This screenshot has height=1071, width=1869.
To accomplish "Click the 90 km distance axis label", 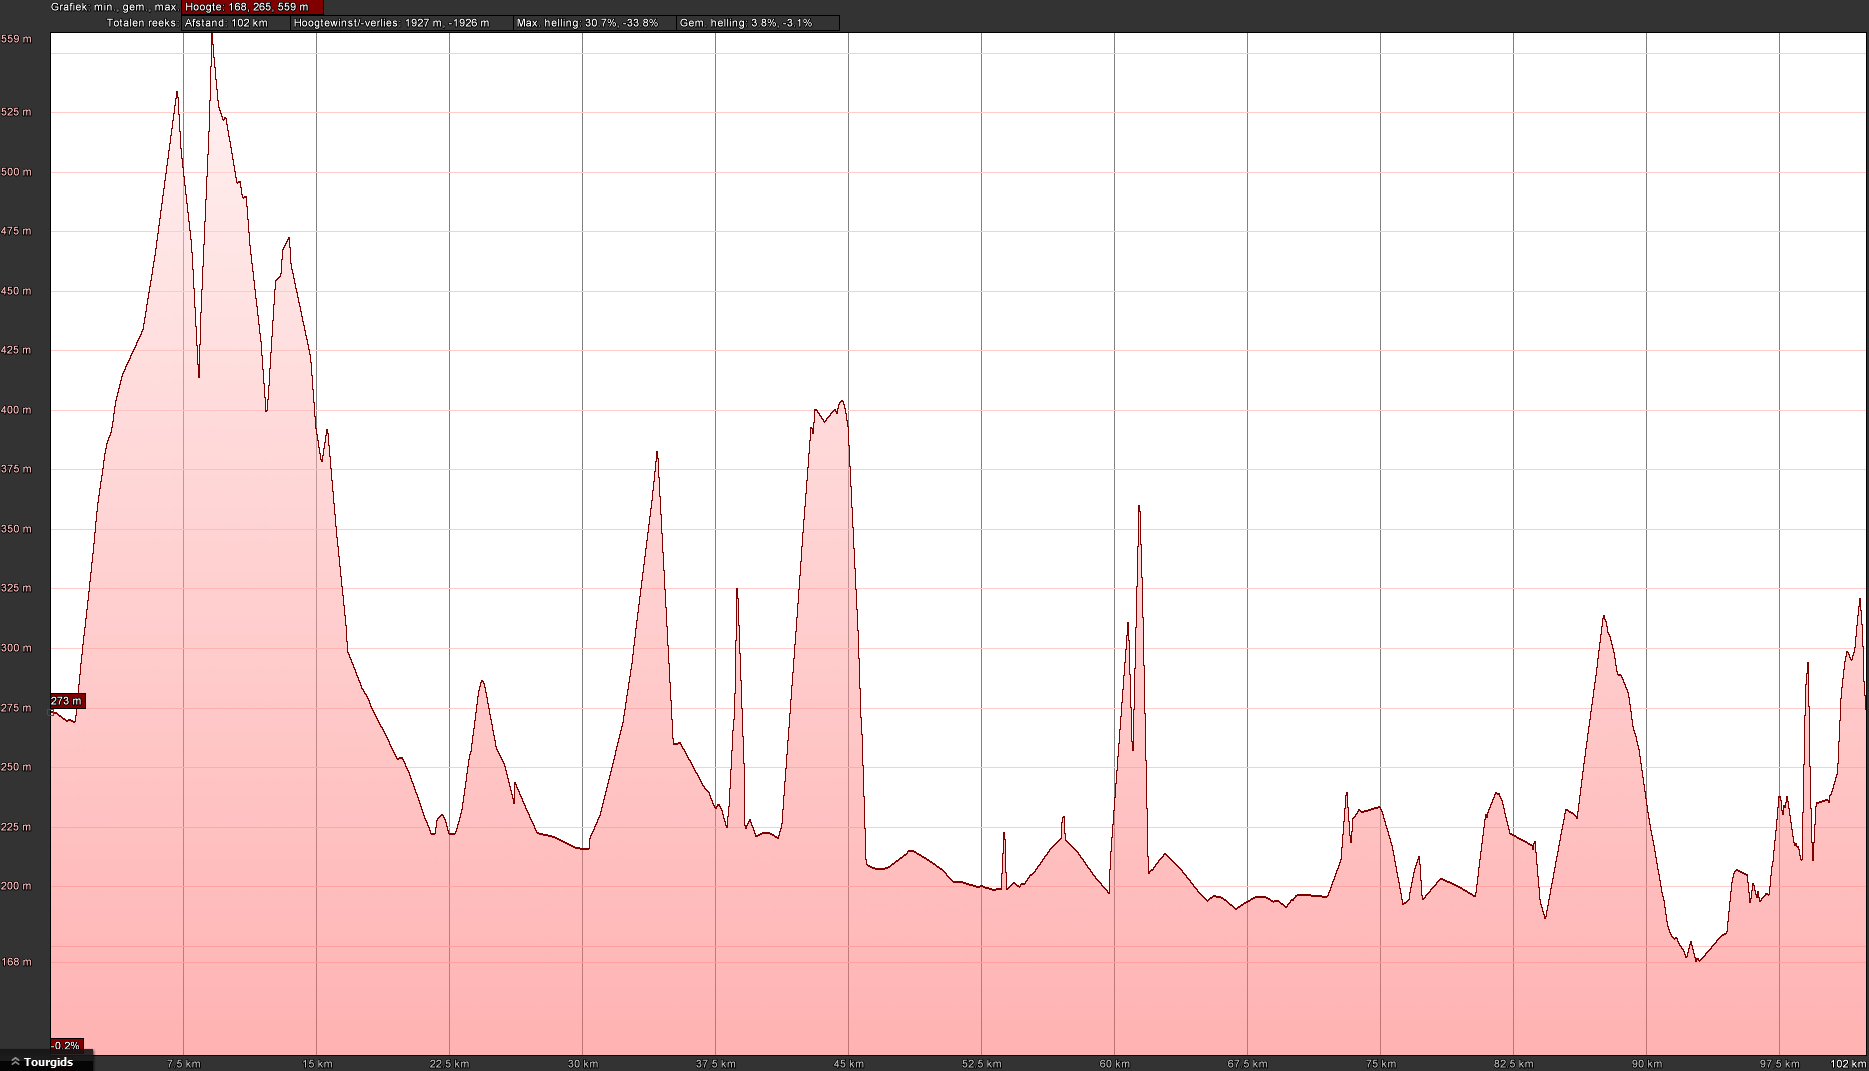I will pyautogui.click(x=1646, y=1064).
